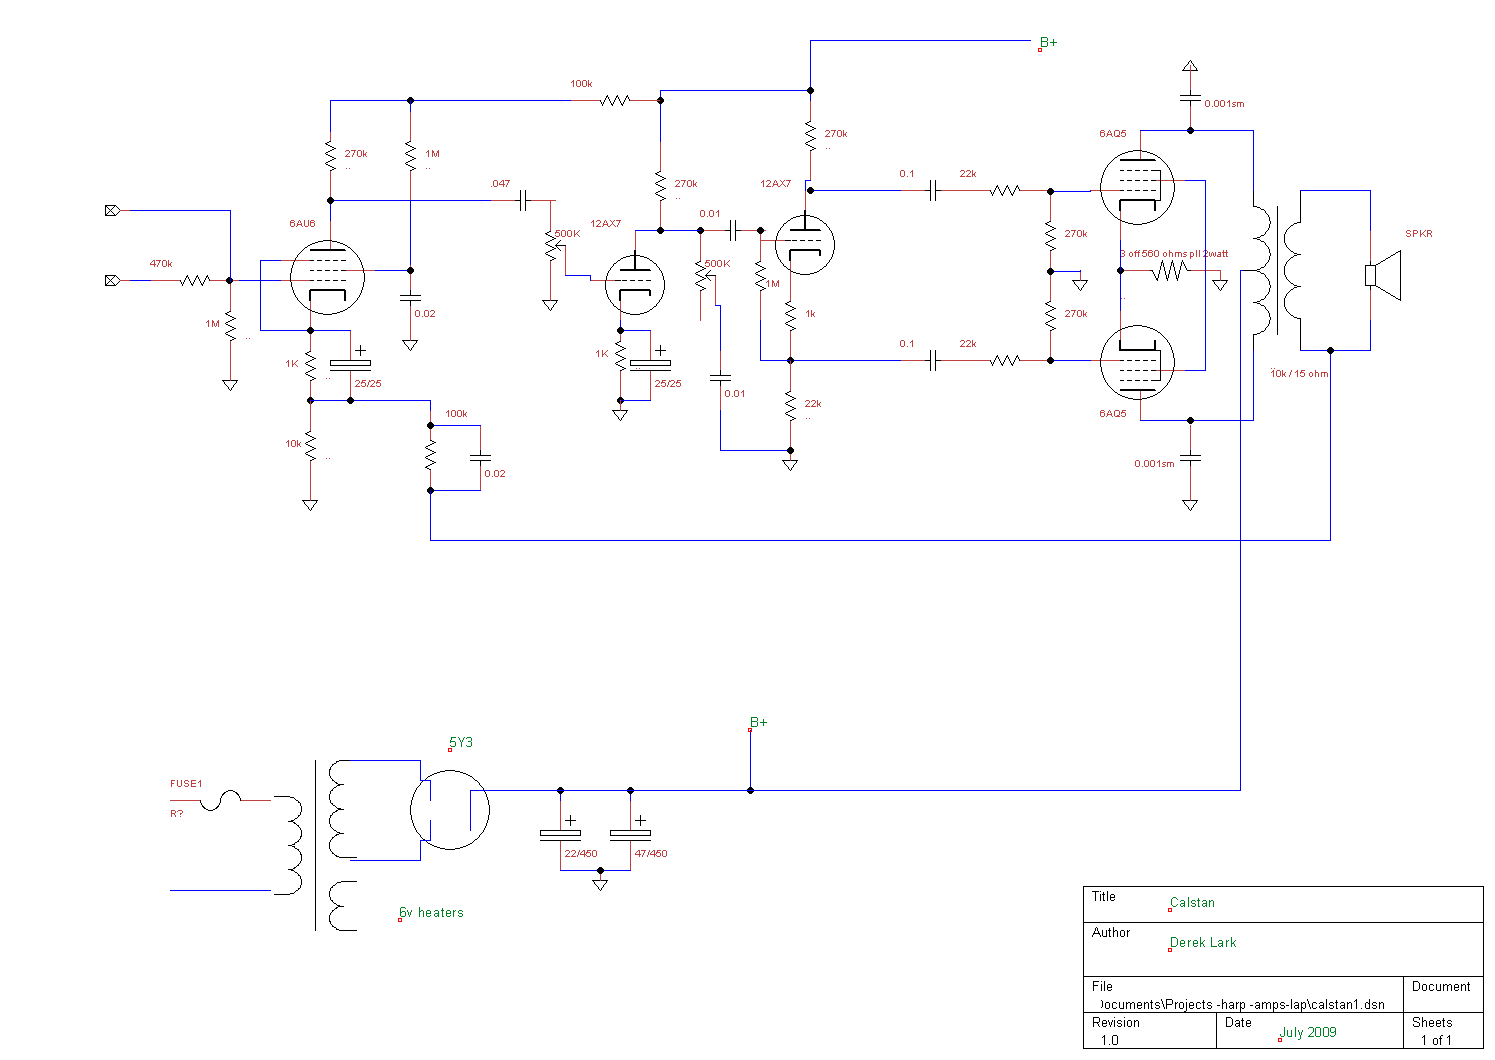Select the author name "Derek Lark"
The height and width of the screenshot is (1060, 1495).
point(1204,943)
